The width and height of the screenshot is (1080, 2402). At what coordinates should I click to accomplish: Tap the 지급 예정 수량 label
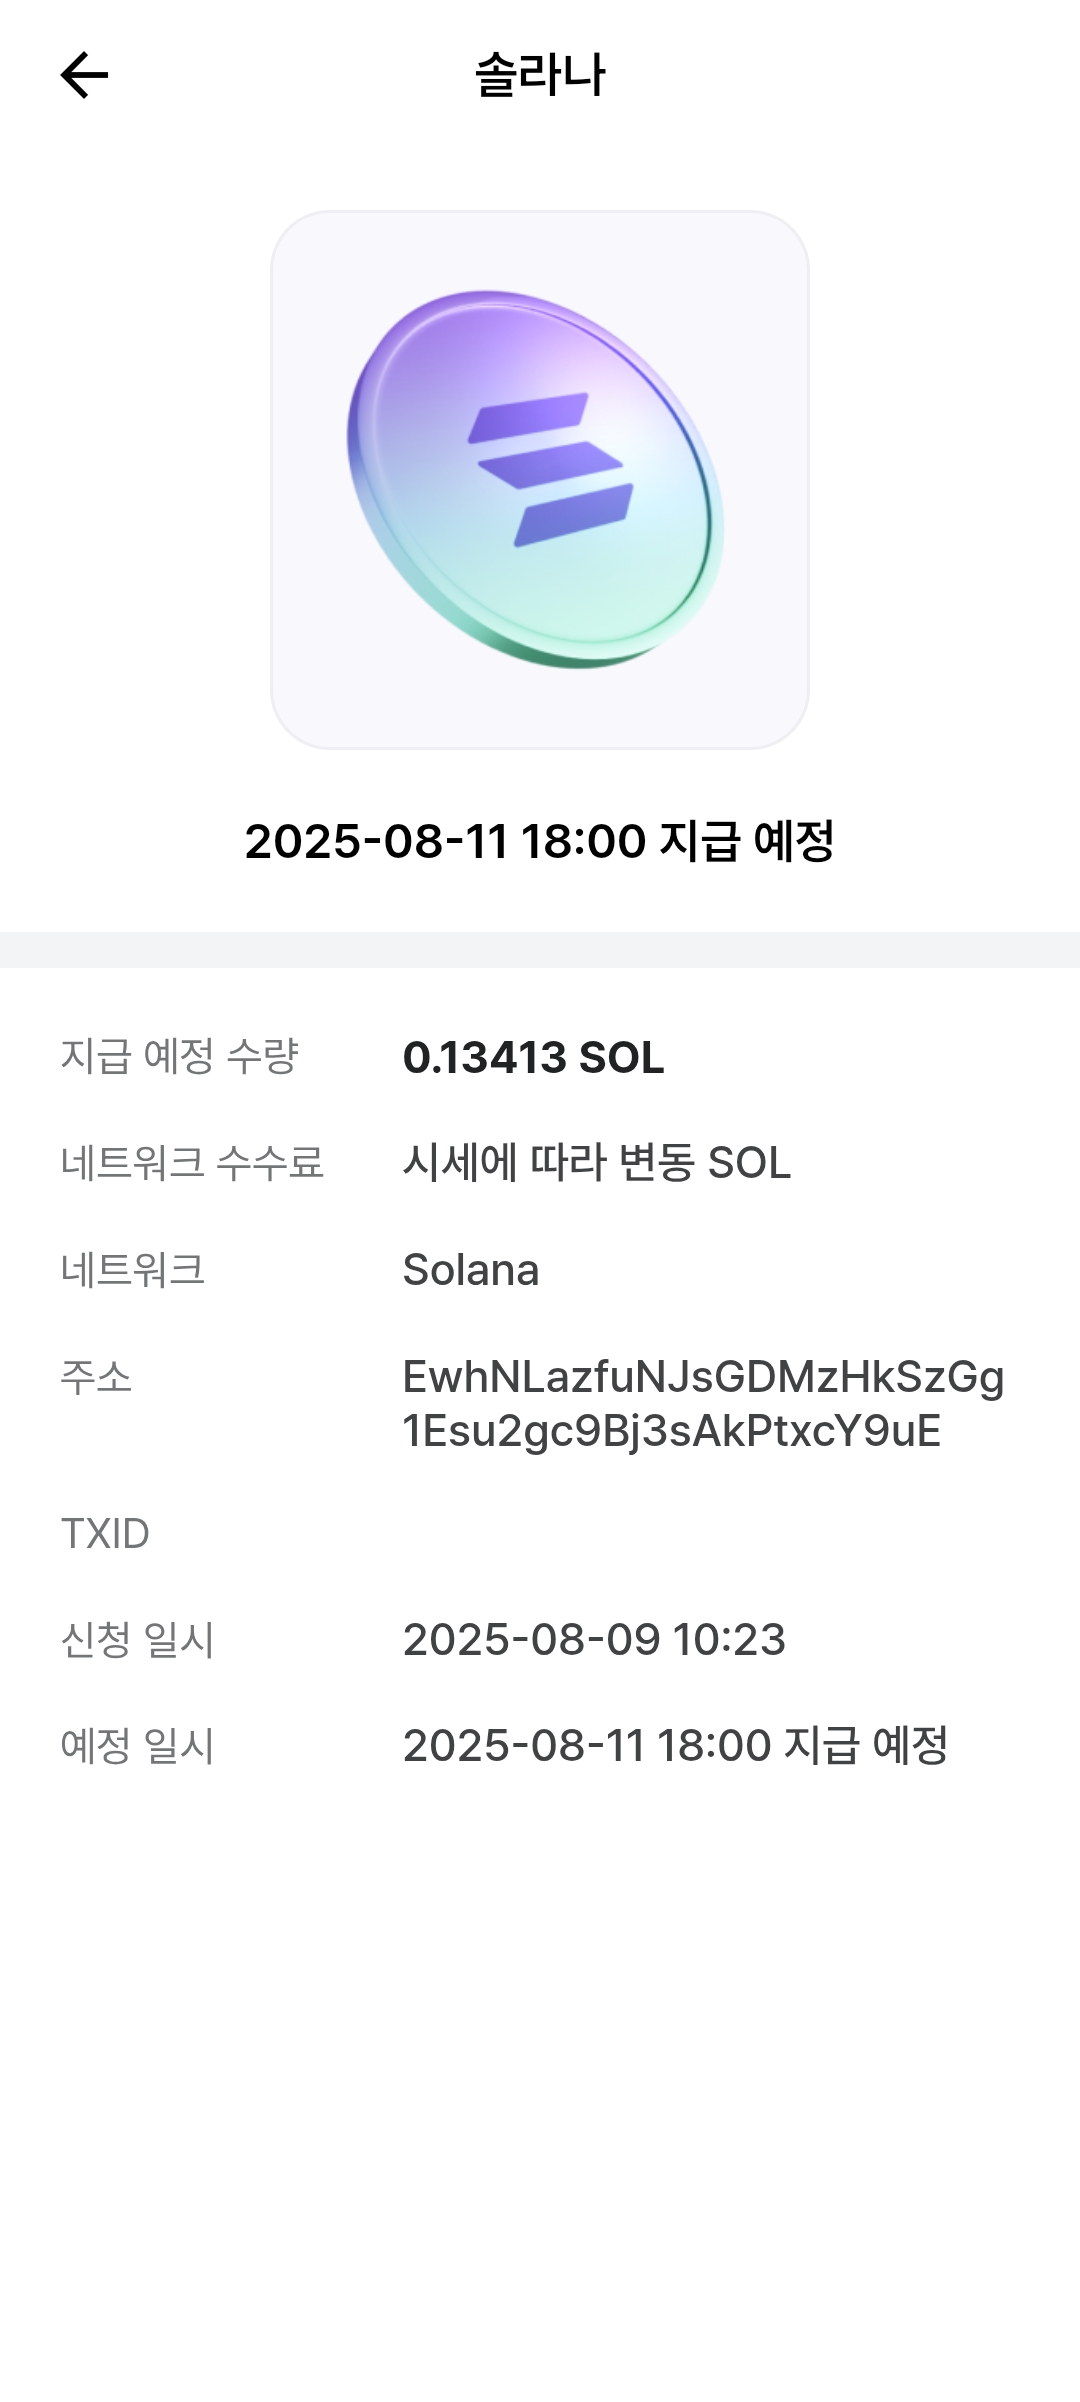point(180,1056)
